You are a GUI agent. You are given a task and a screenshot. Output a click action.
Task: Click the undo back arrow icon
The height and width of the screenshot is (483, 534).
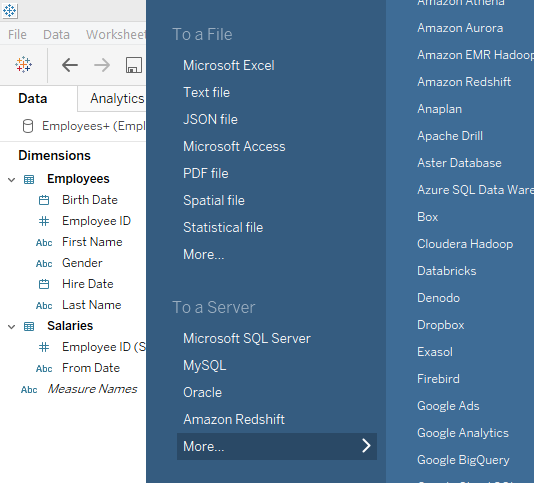[x=70, y=65]
